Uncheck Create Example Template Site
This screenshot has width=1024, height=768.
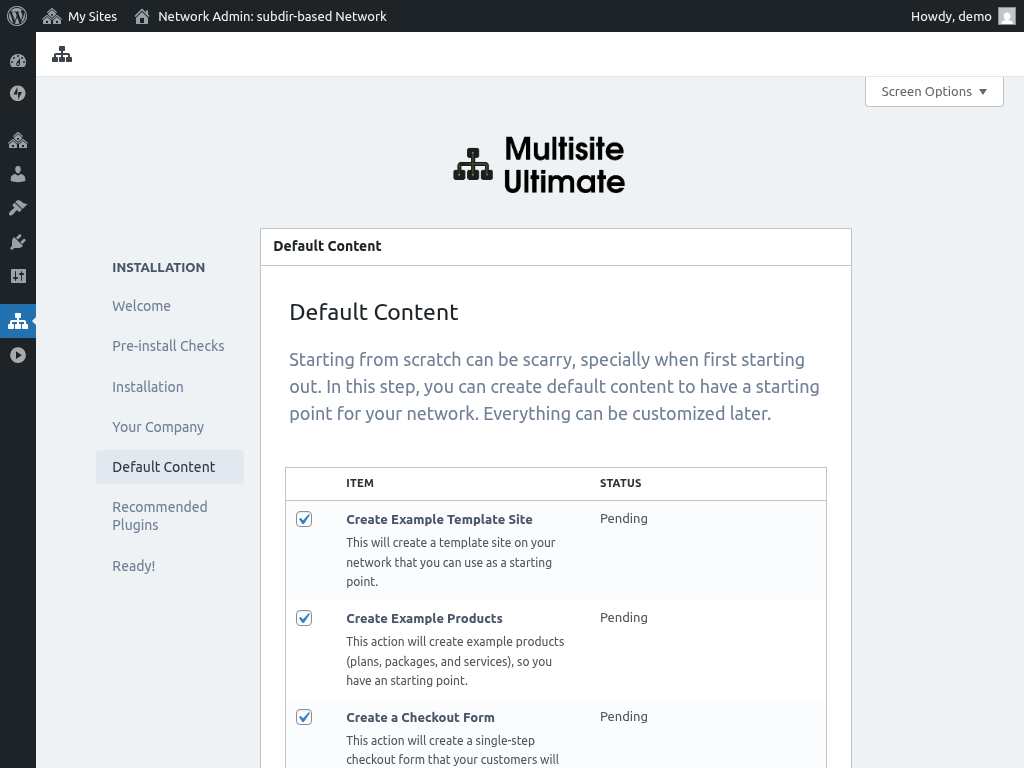tap(304, 519)
